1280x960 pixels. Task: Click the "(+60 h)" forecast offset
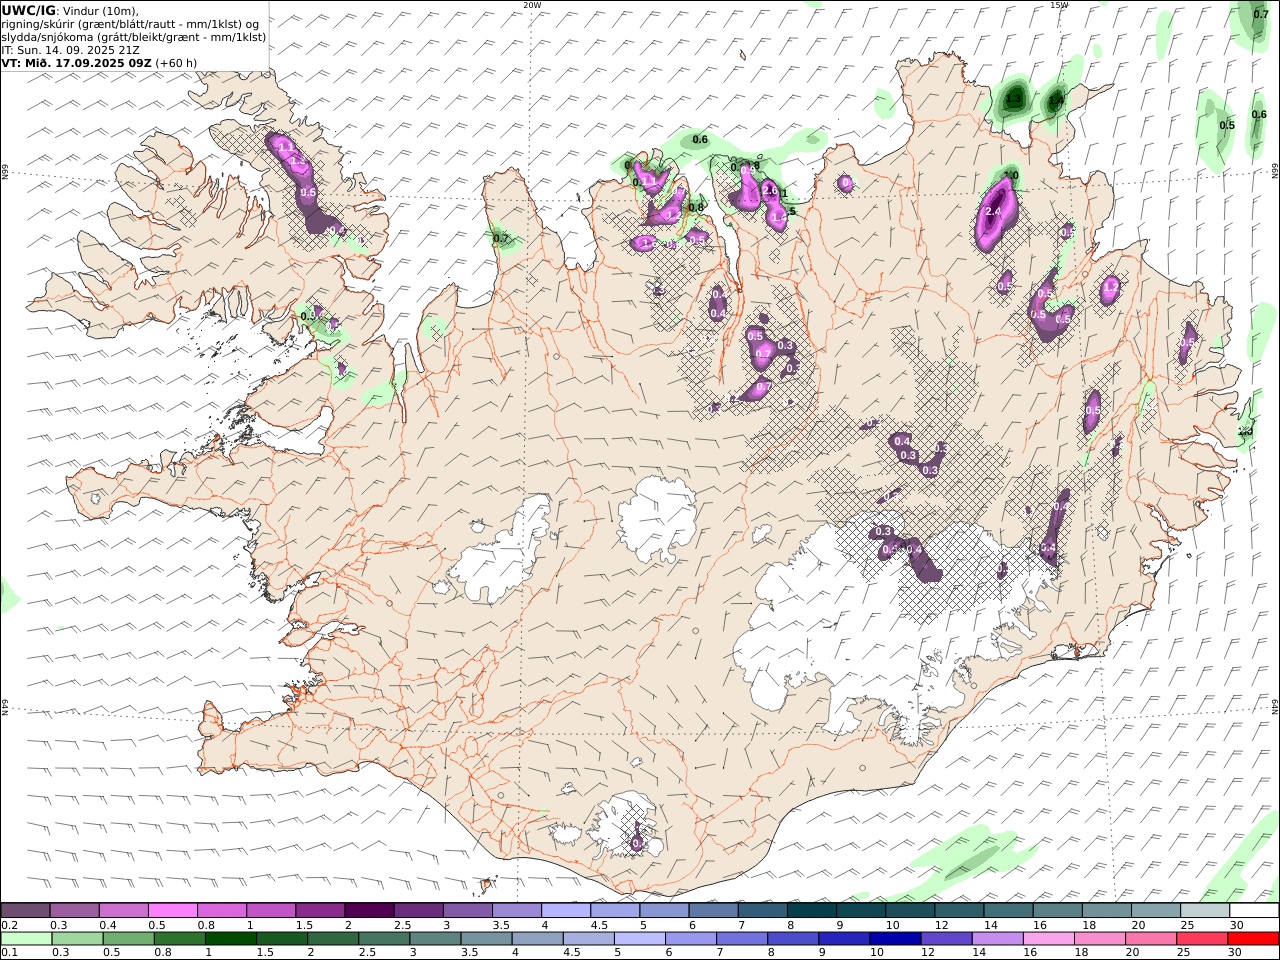(x=176, y=63)
